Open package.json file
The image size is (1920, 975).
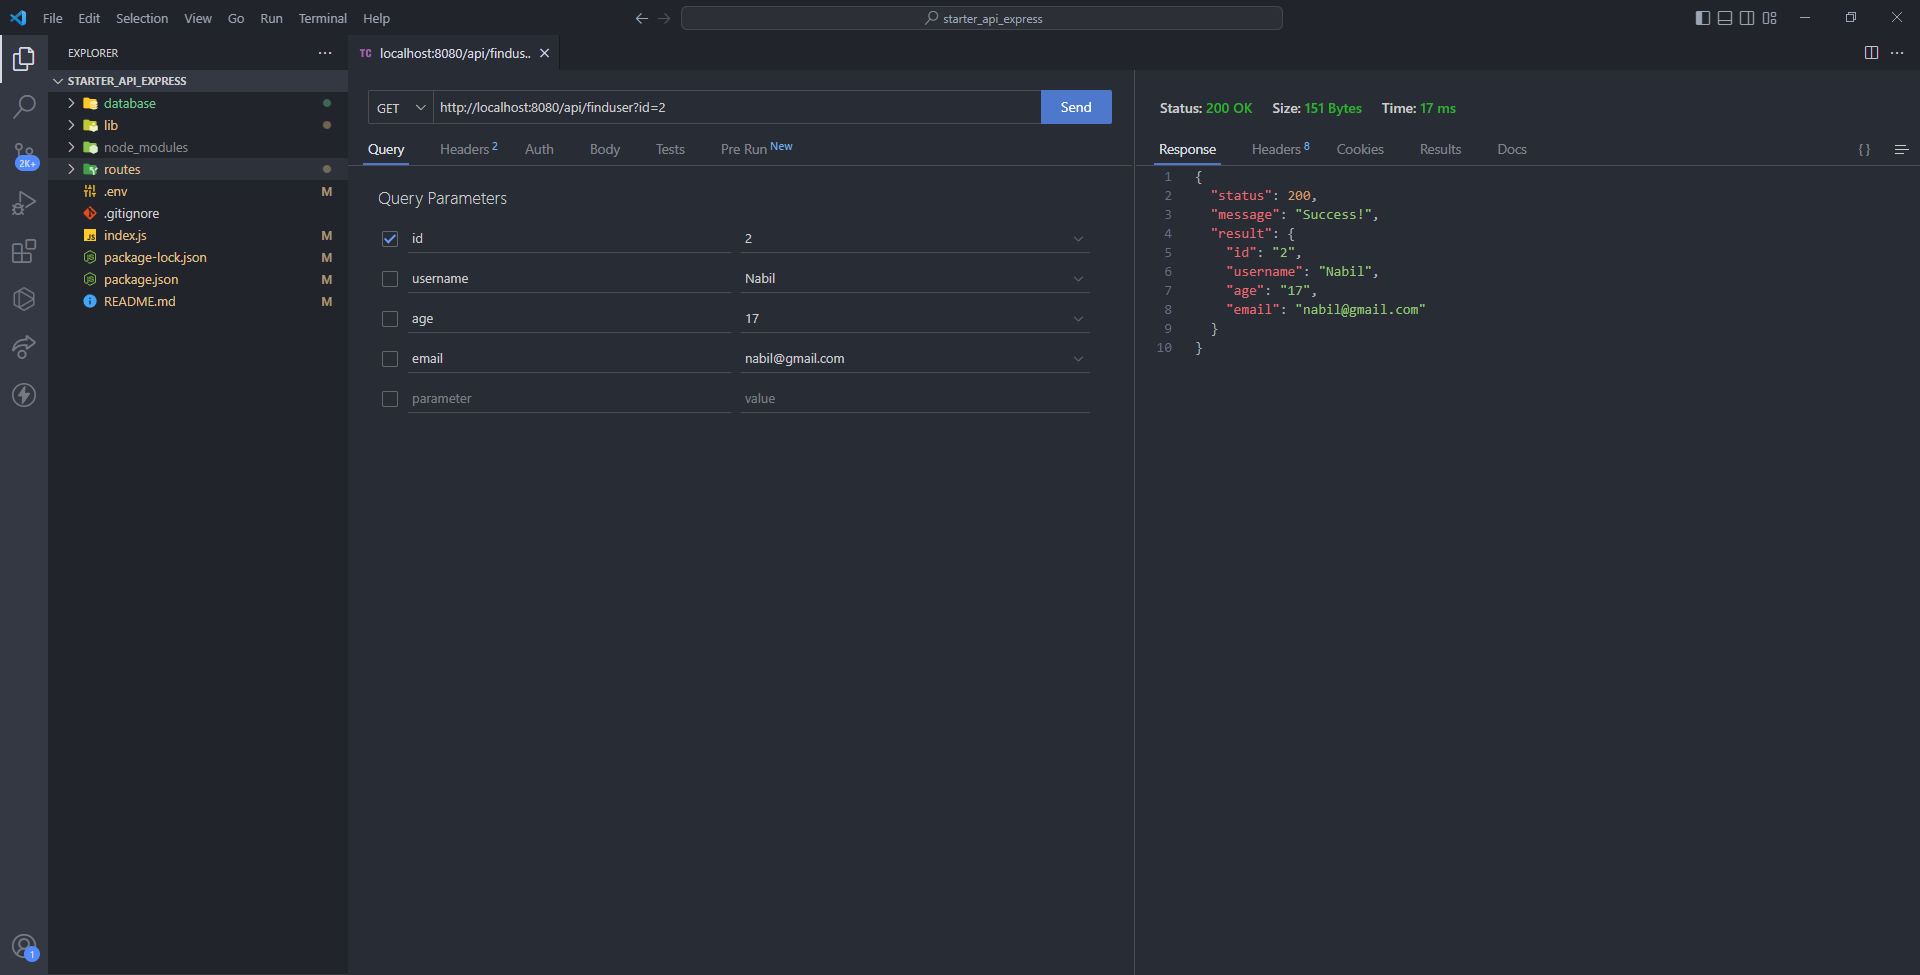[198, 279]
